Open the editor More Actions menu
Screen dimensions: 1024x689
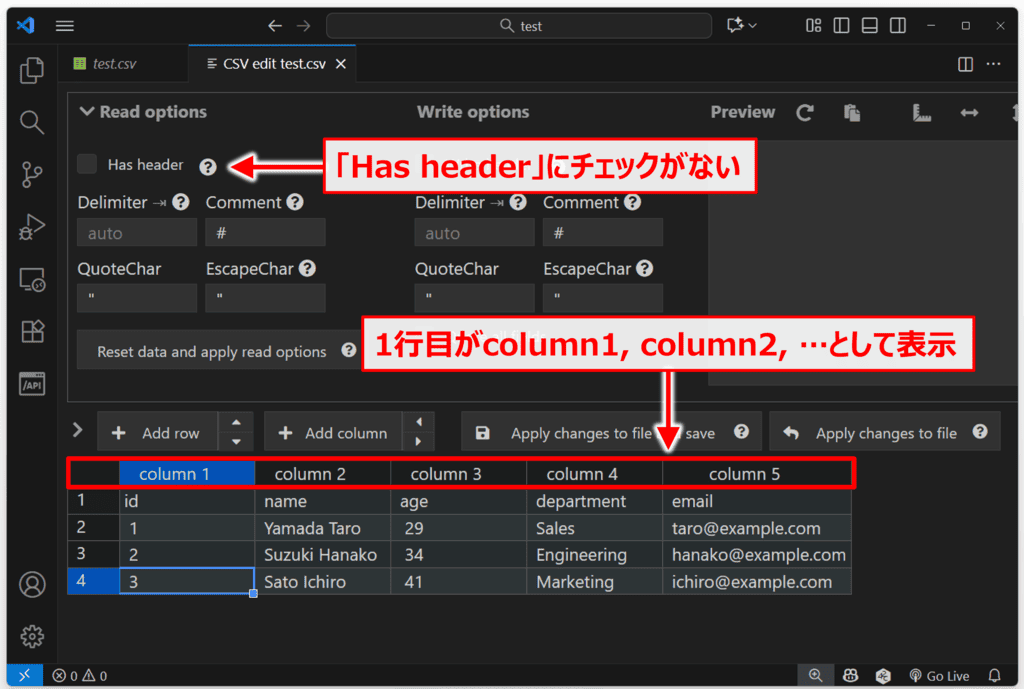pyautogui.click(x=993, y=64)
